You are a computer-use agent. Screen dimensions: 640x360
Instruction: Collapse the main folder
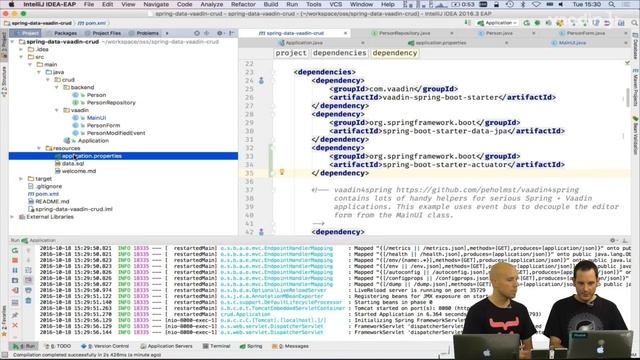[x=30, y=64]
